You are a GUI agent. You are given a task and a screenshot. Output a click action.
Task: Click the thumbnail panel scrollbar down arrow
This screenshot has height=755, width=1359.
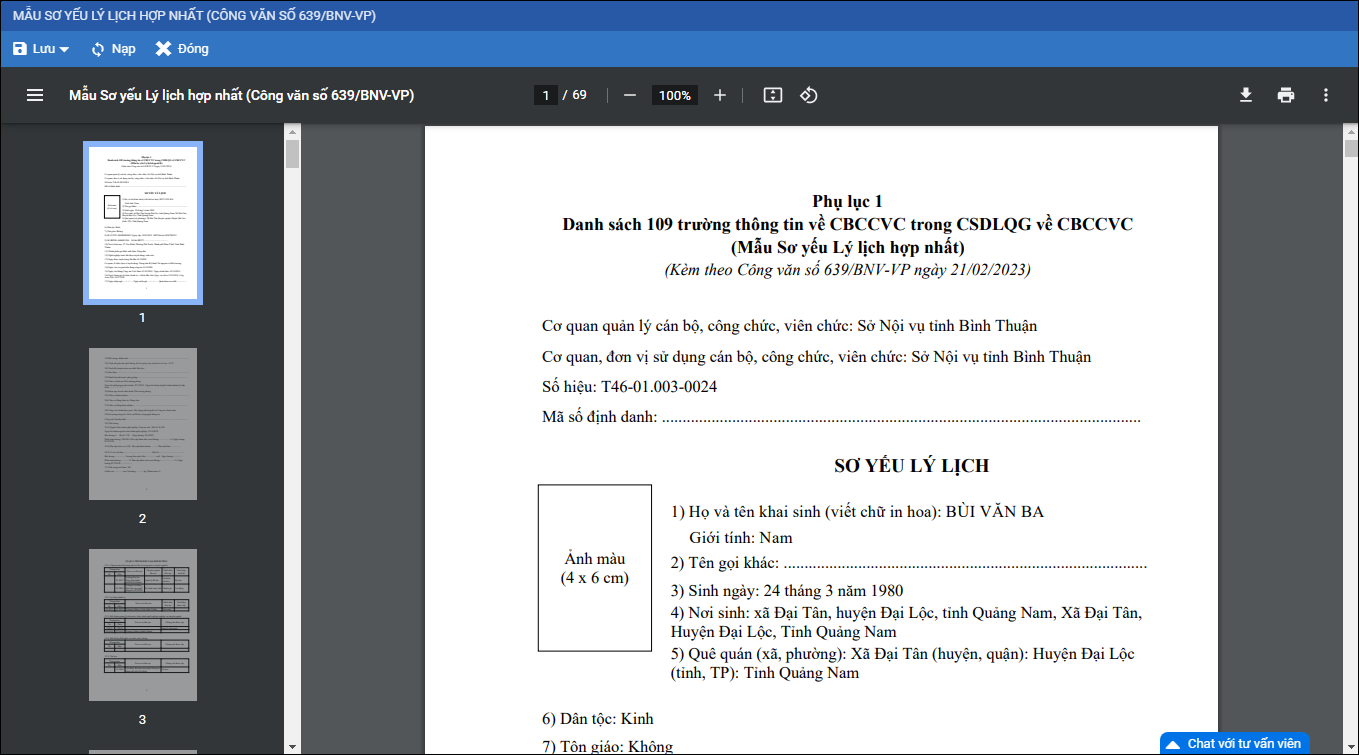(x=292, y=746)
